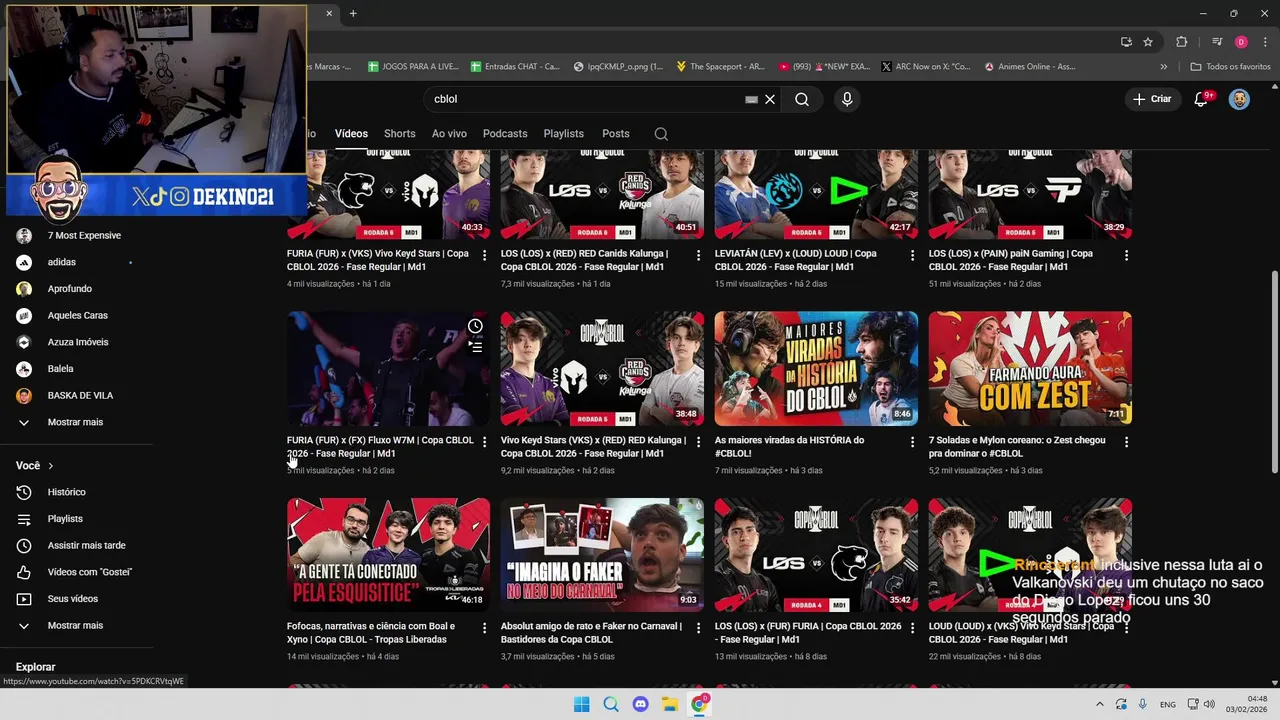Expand Mostrar mais under subscriptions
Screen dimensions: 1280x720
click(x=76, y=422)
